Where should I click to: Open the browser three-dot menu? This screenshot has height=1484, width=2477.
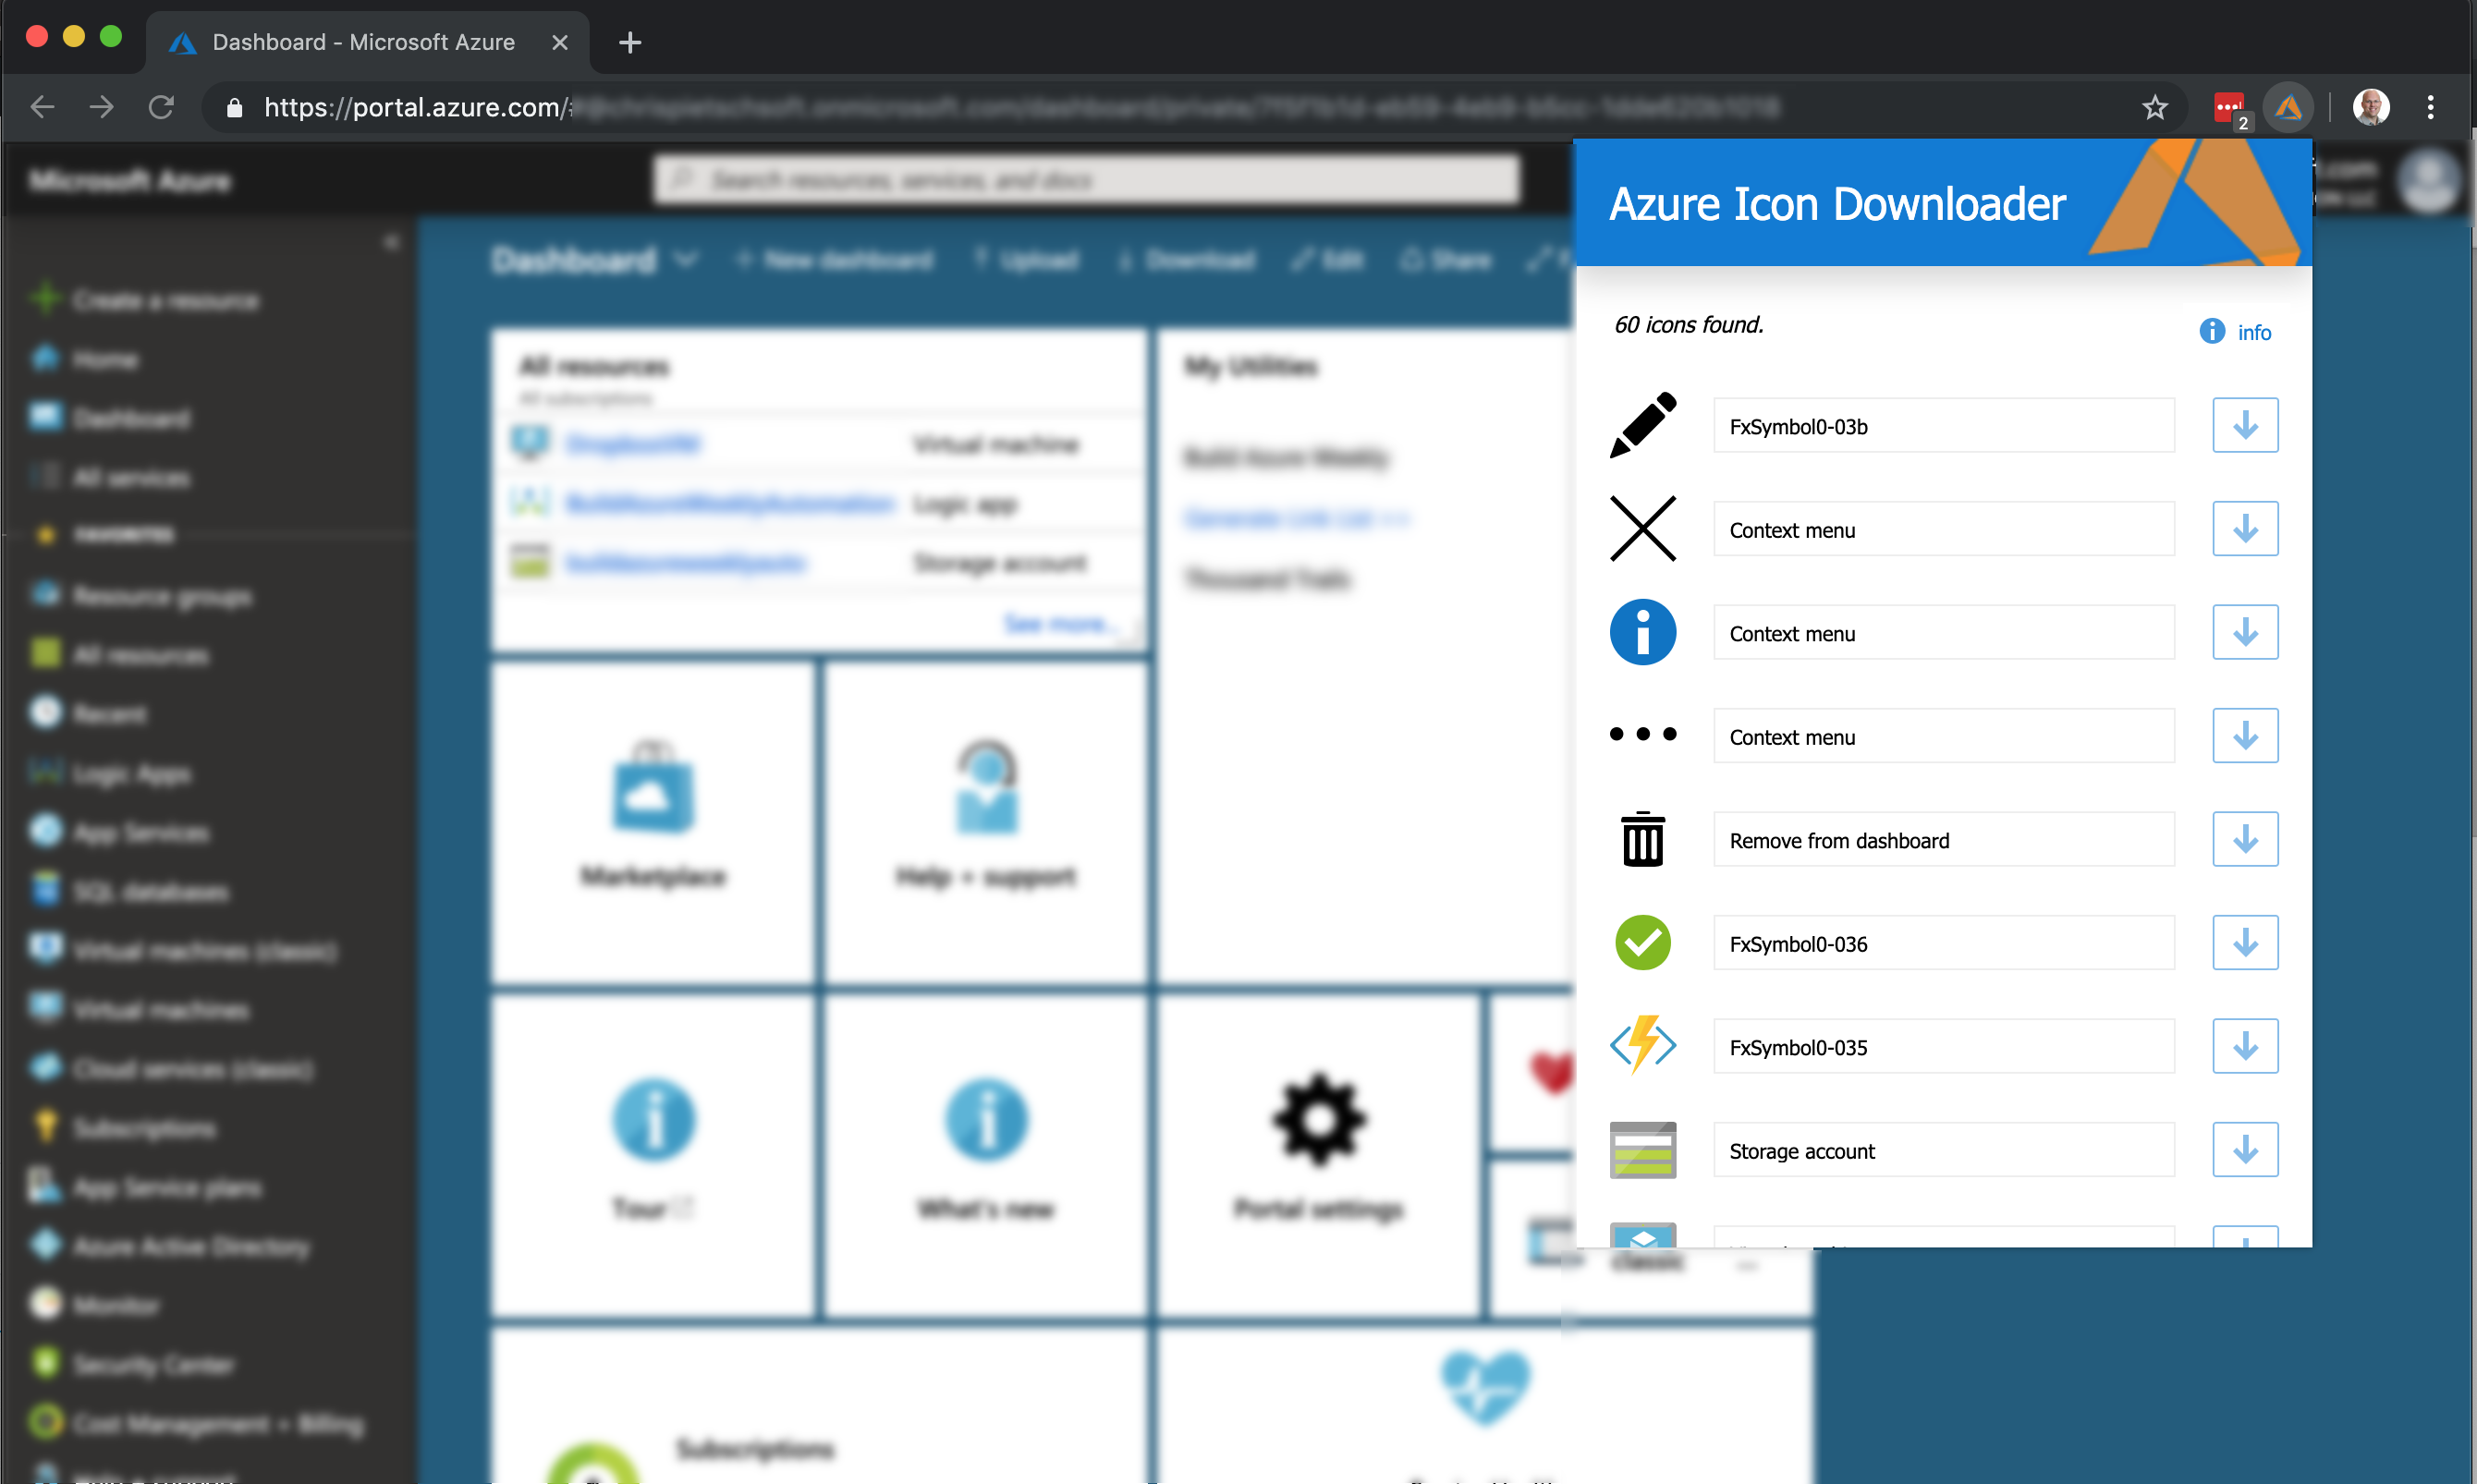point(2432,107)
